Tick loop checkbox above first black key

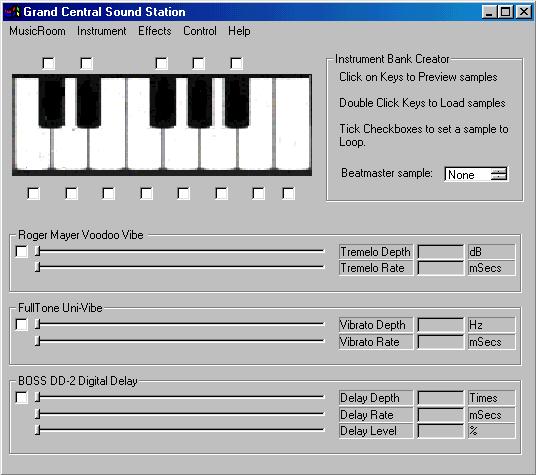click(x=49, y=64)
